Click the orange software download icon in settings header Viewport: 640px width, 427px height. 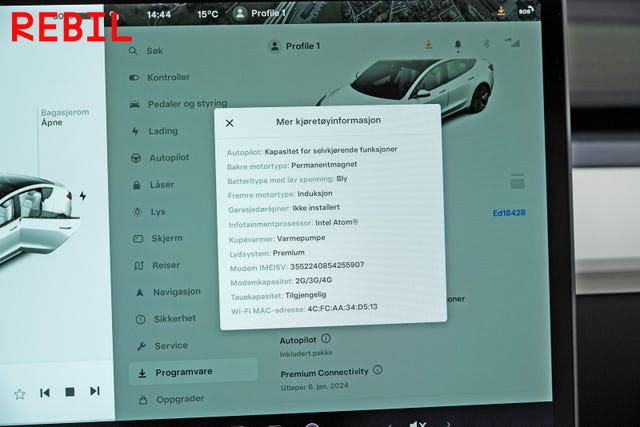pyautogui.click(x=428, y=44)
